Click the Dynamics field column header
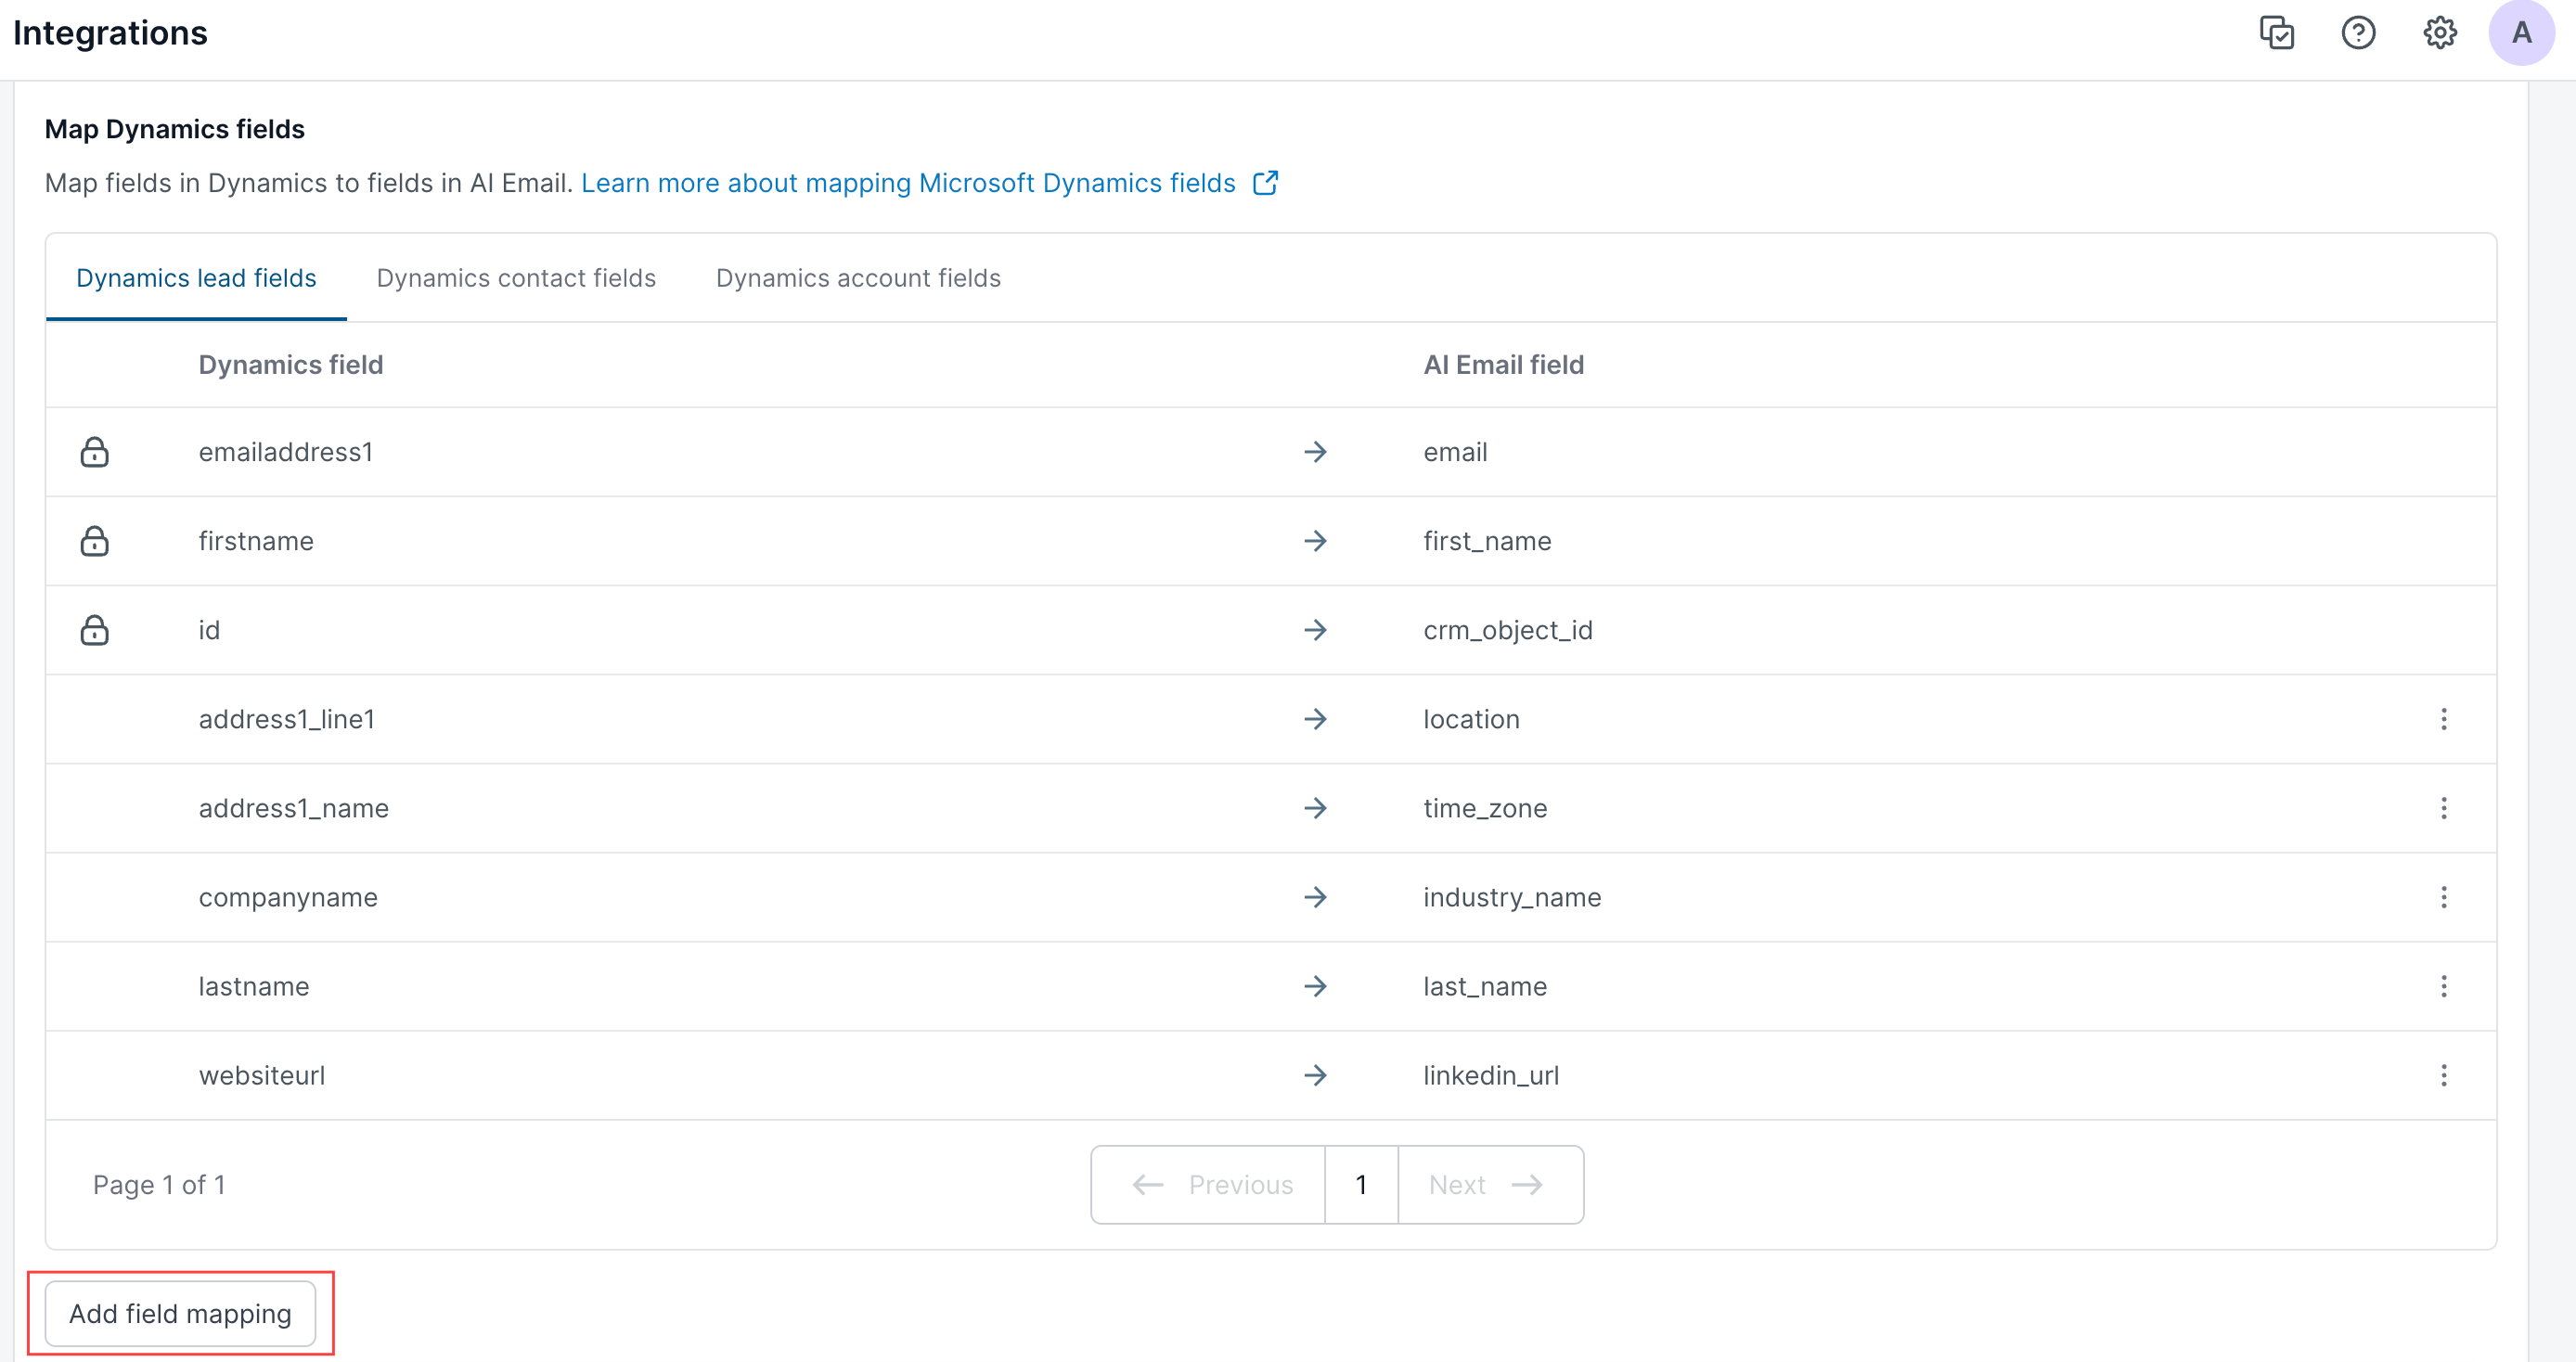The width and height of the screenshot is (2576, 1362). pyautogui.click(x=291, y=365)
